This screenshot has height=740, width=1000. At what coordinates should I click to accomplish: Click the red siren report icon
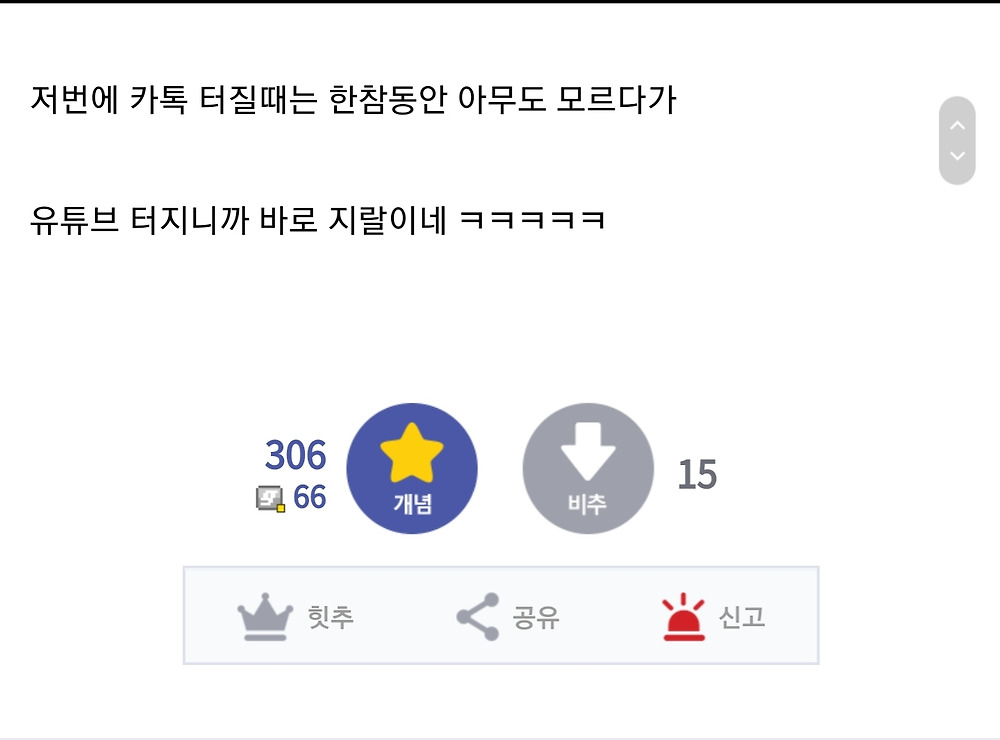coord(684,617)
